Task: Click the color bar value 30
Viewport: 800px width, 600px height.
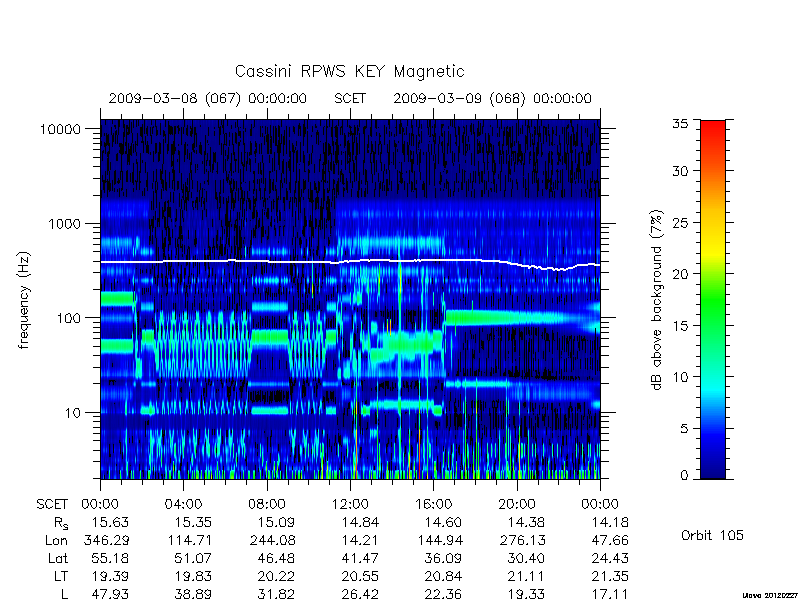Action: point(680,171)
